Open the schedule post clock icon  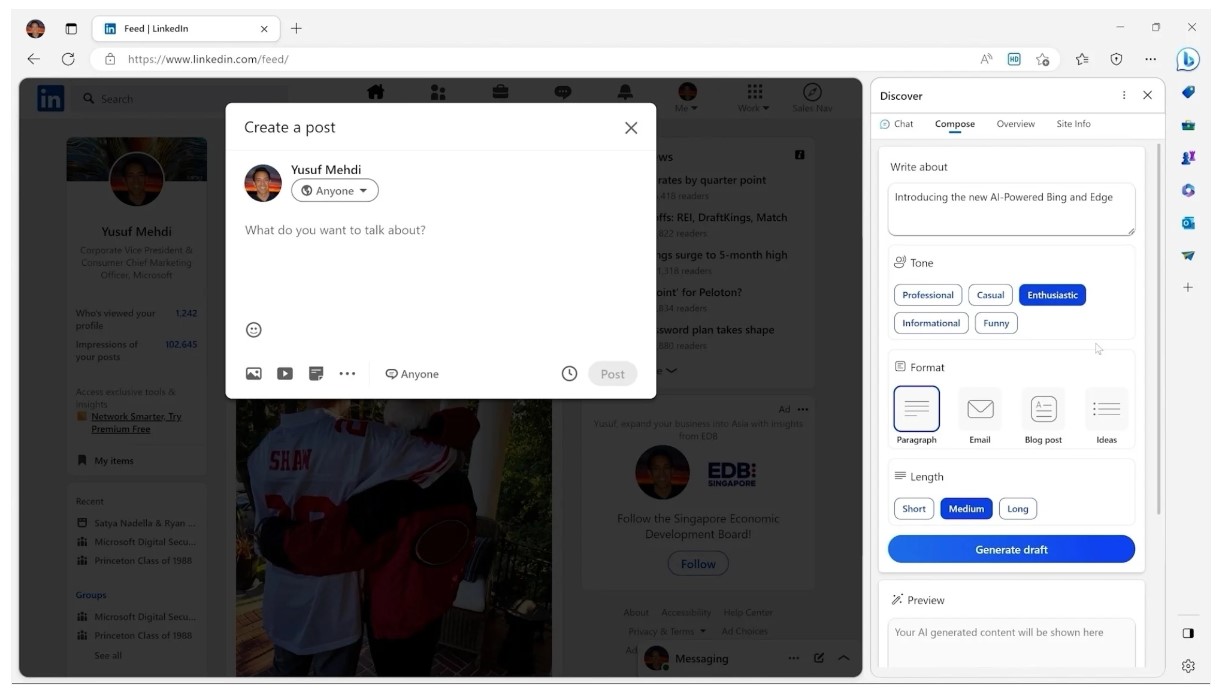[569, 373]
